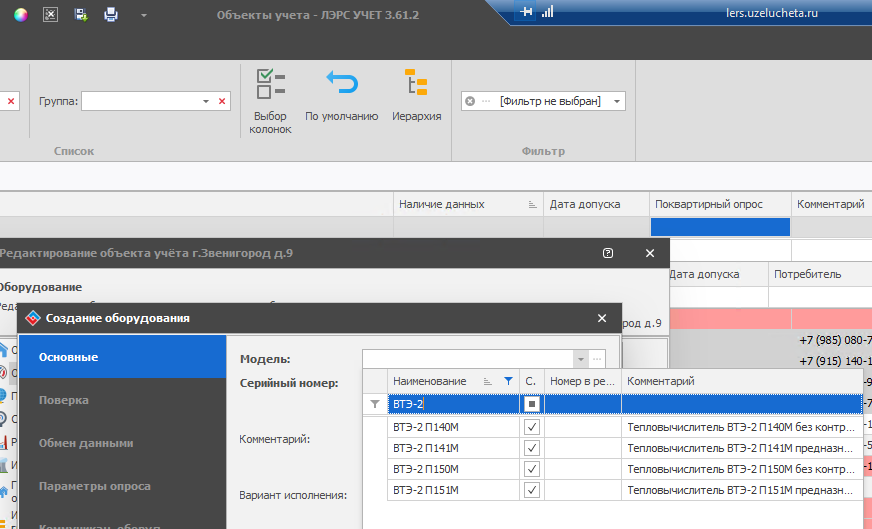
Task: Click the Excel export icon in title bar
Action: coord(51,14)
